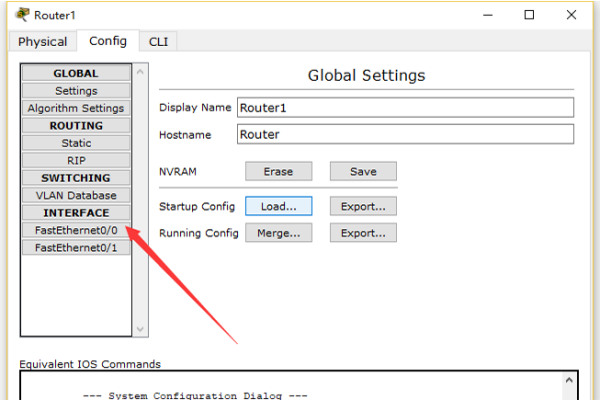Image resolution: width=600 pixels, height=400 pixels.
Task: Switch to the Physical tab
Action: pyautogui.click(x=42, y=42)
